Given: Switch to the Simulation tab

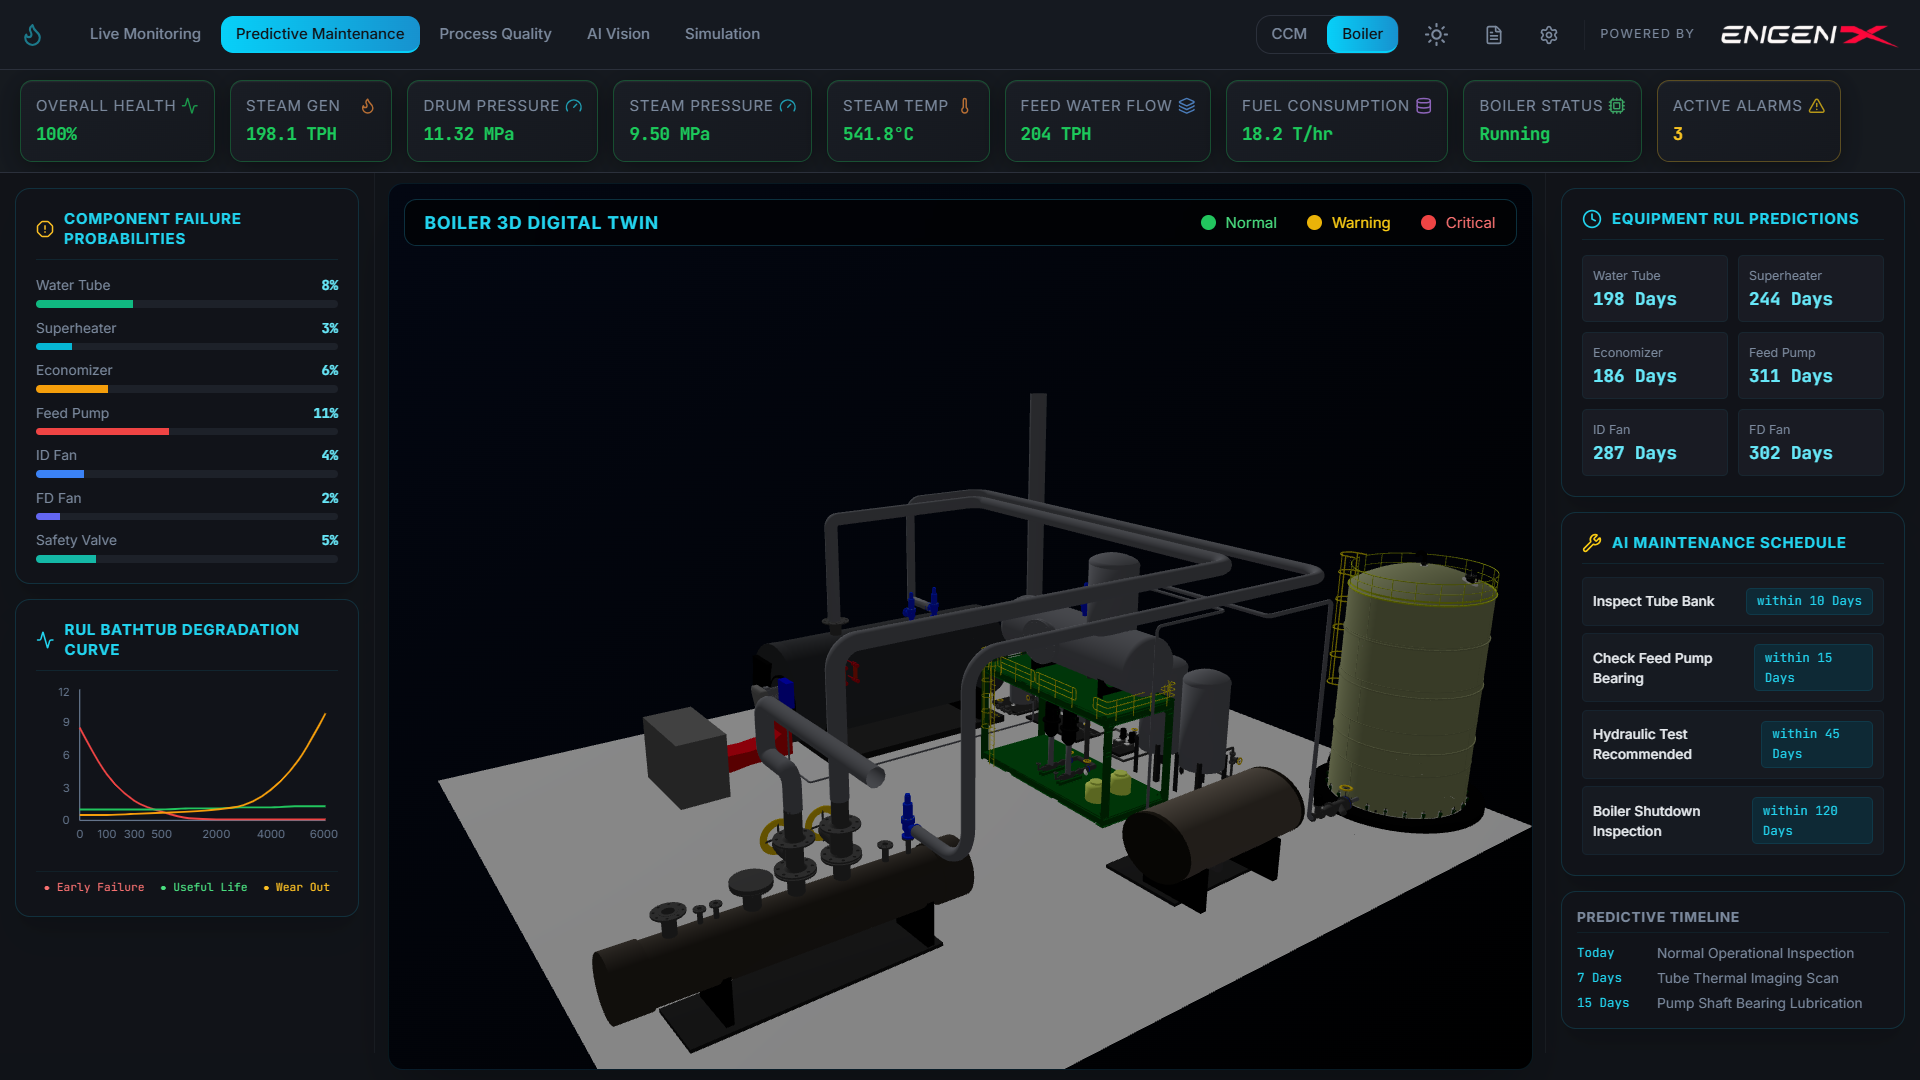Looking at the screenshot, I should (722, 34).
